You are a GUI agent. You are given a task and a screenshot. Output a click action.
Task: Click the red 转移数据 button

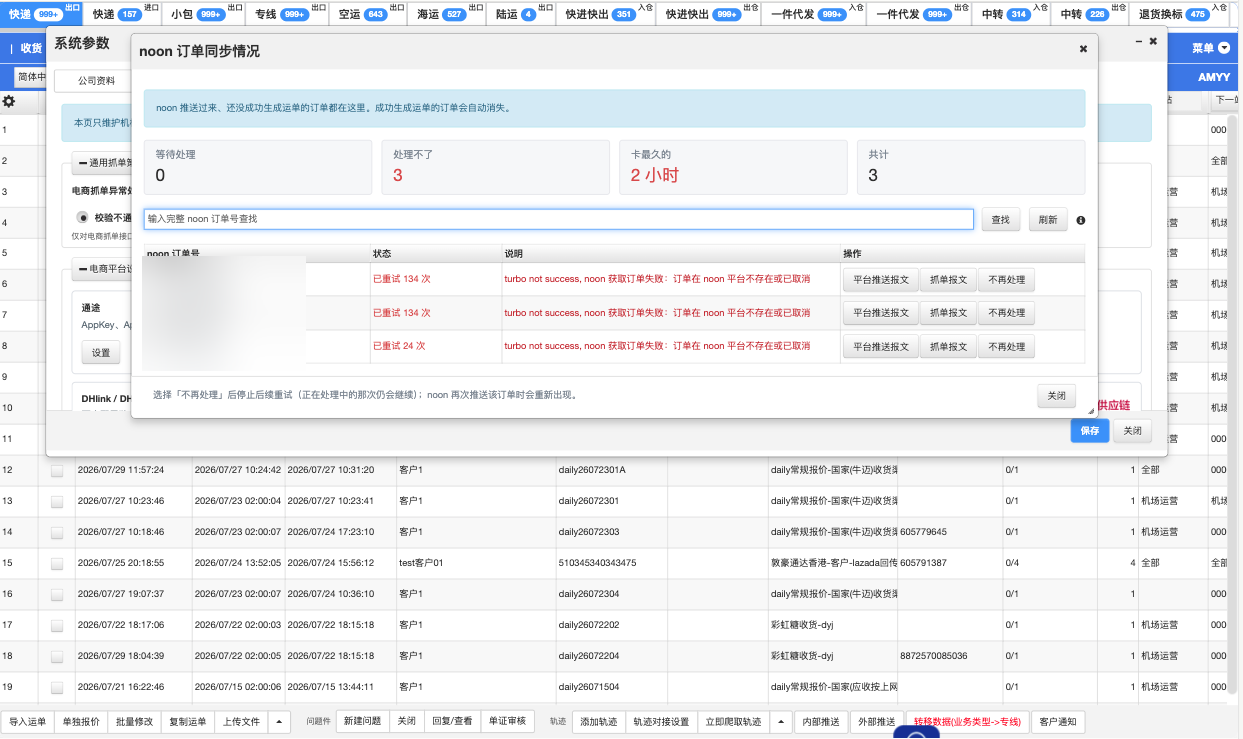click(x=967, y=722)
